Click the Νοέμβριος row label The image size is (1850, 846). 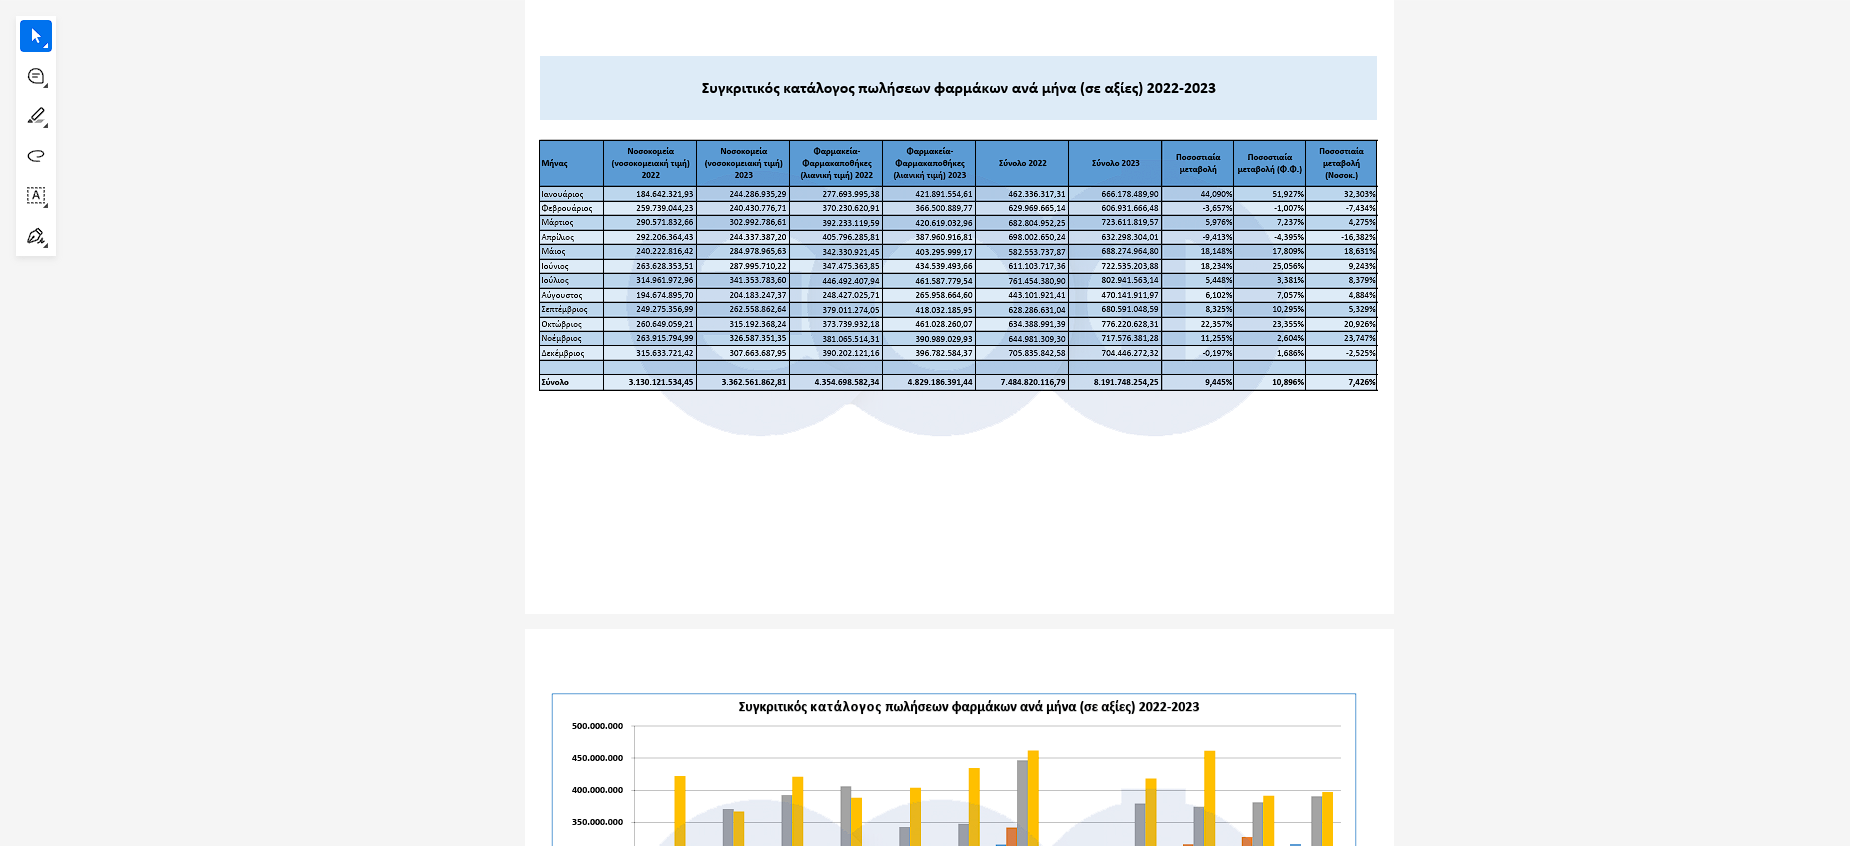click(561, 338)
